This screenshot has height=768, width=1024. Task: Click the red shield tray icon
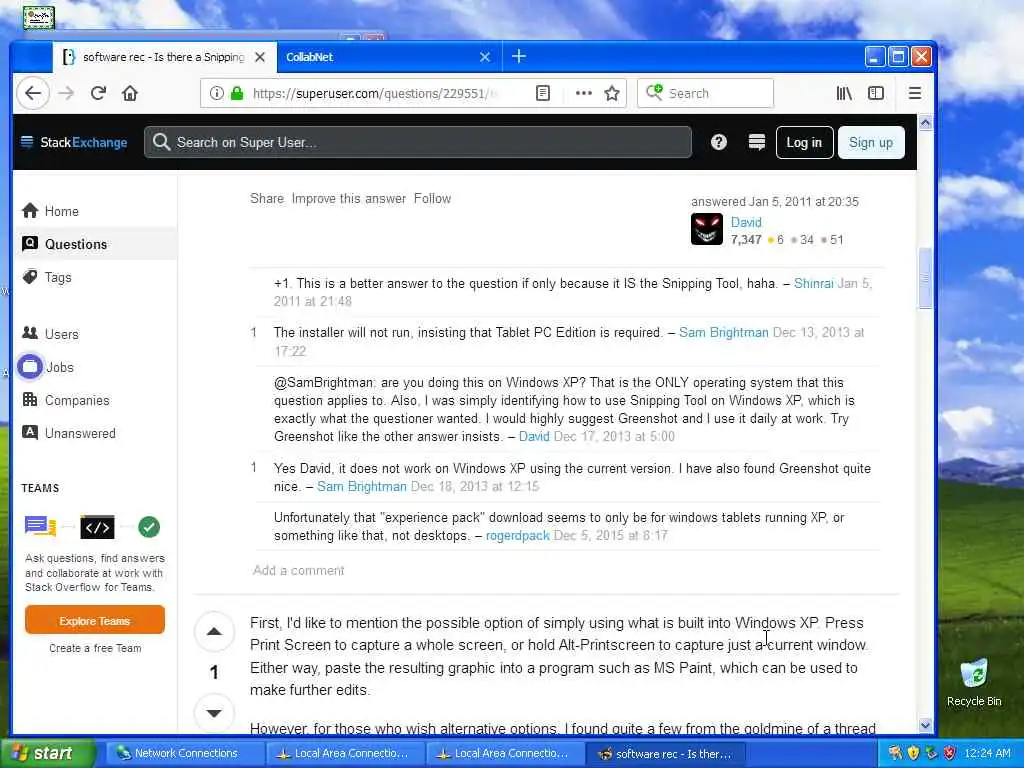pos(950,753)
